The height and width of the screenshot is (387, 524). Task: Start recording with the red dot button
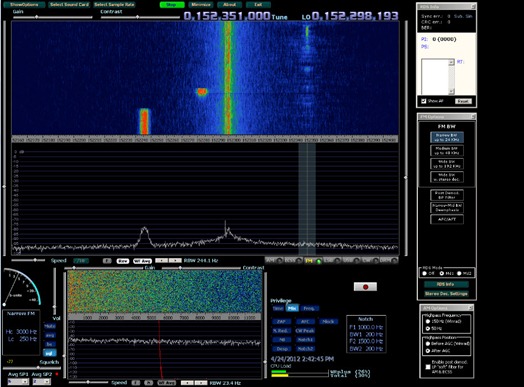click(x=365, y=287)
